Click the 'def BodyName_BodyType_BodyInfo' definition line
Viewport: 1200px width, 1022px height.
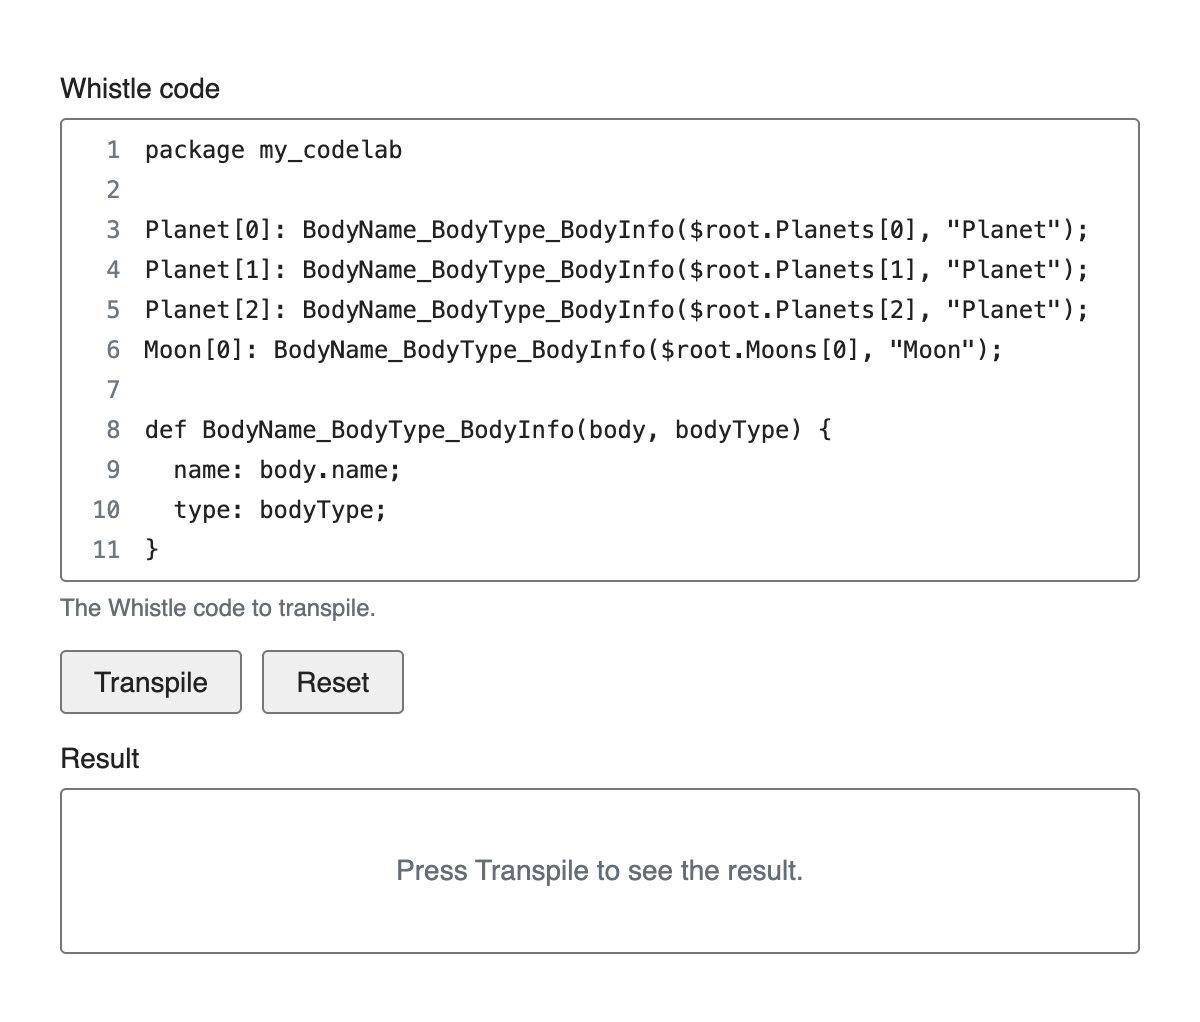tap(487, 430)
